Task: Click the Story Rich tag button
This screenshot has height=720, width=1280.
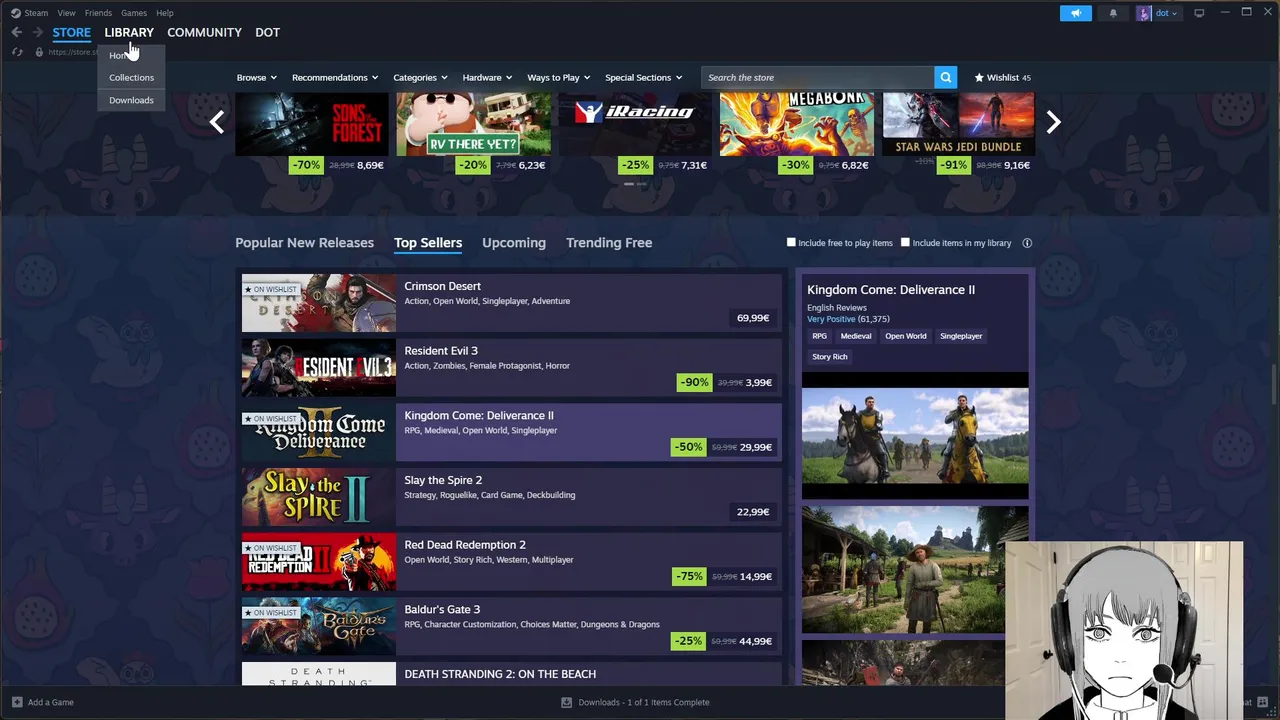Action: [830, 356]
